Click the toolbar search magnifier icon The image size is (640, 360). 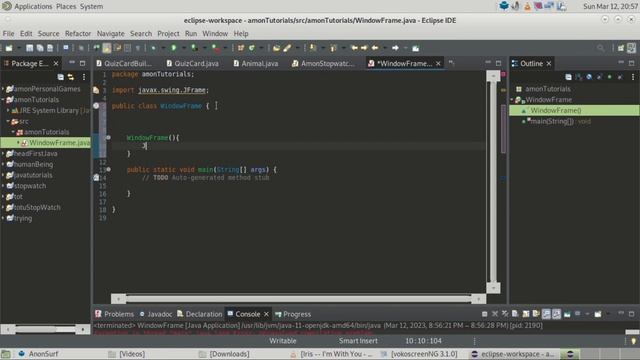point(600,48)
